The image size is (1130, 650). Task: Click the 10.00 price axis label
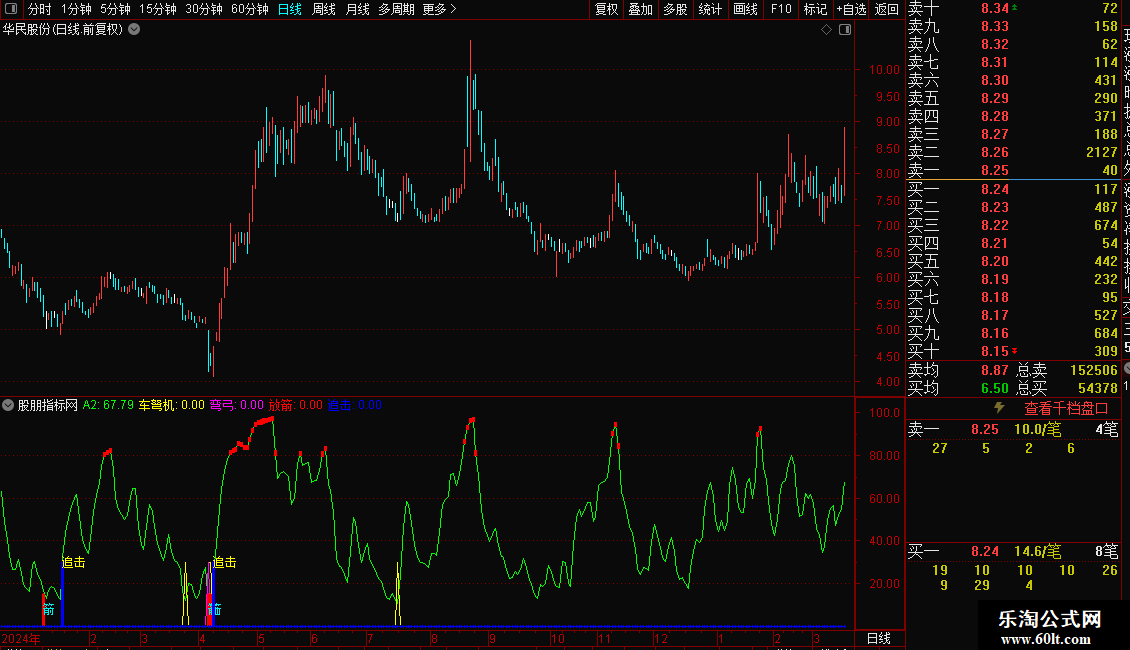[x=884, y=70]
